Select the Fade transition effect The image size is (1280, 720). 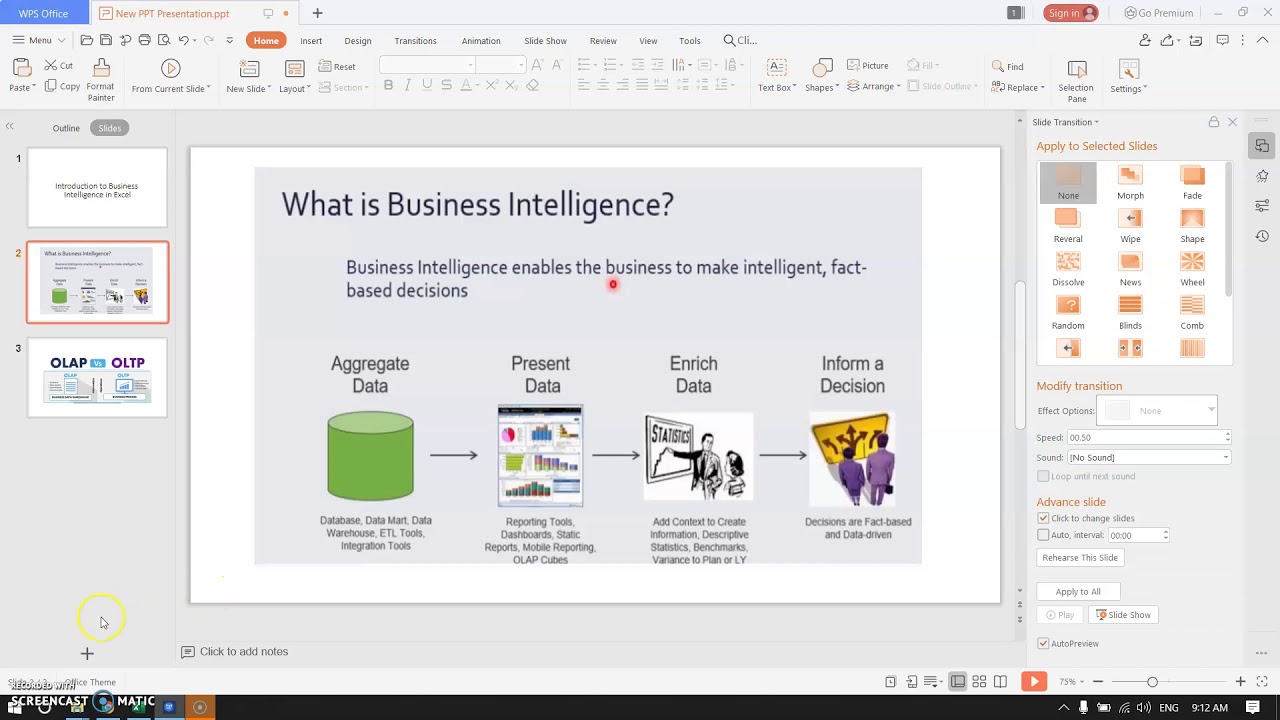click(1192, 183)
